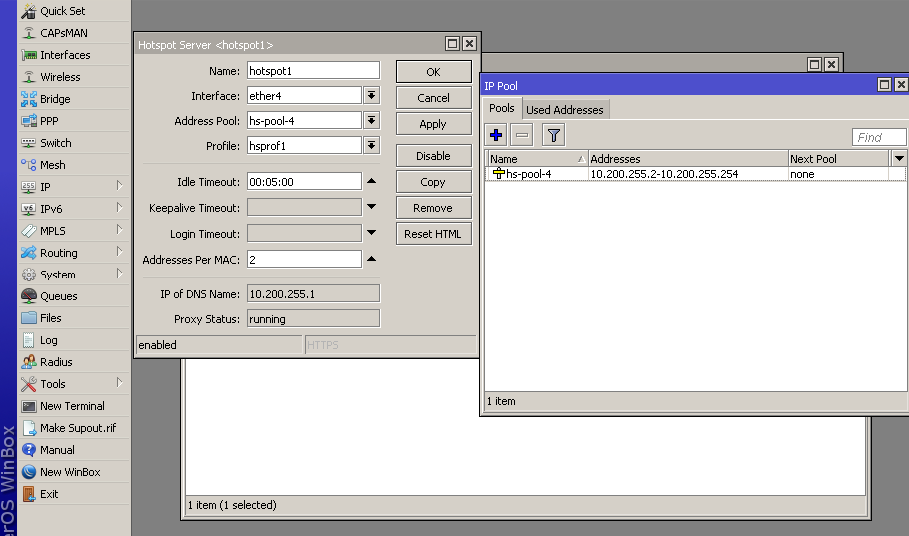This screenshot has width=909, height=536.
Task: Click the Reset HTML button
Action: click(x=433, y=234)
